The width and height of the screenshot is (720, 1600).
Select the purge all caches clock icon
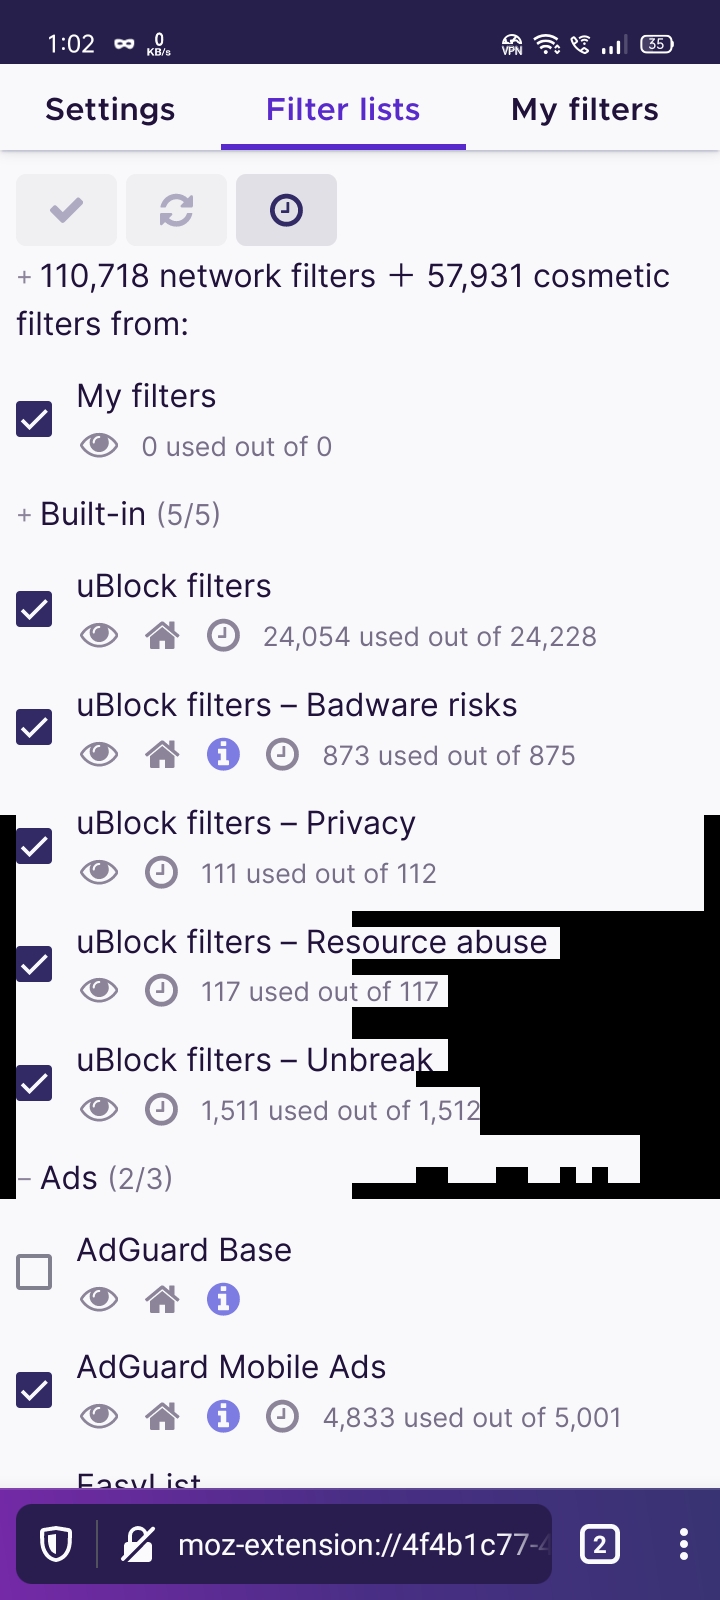coord(286,210)
